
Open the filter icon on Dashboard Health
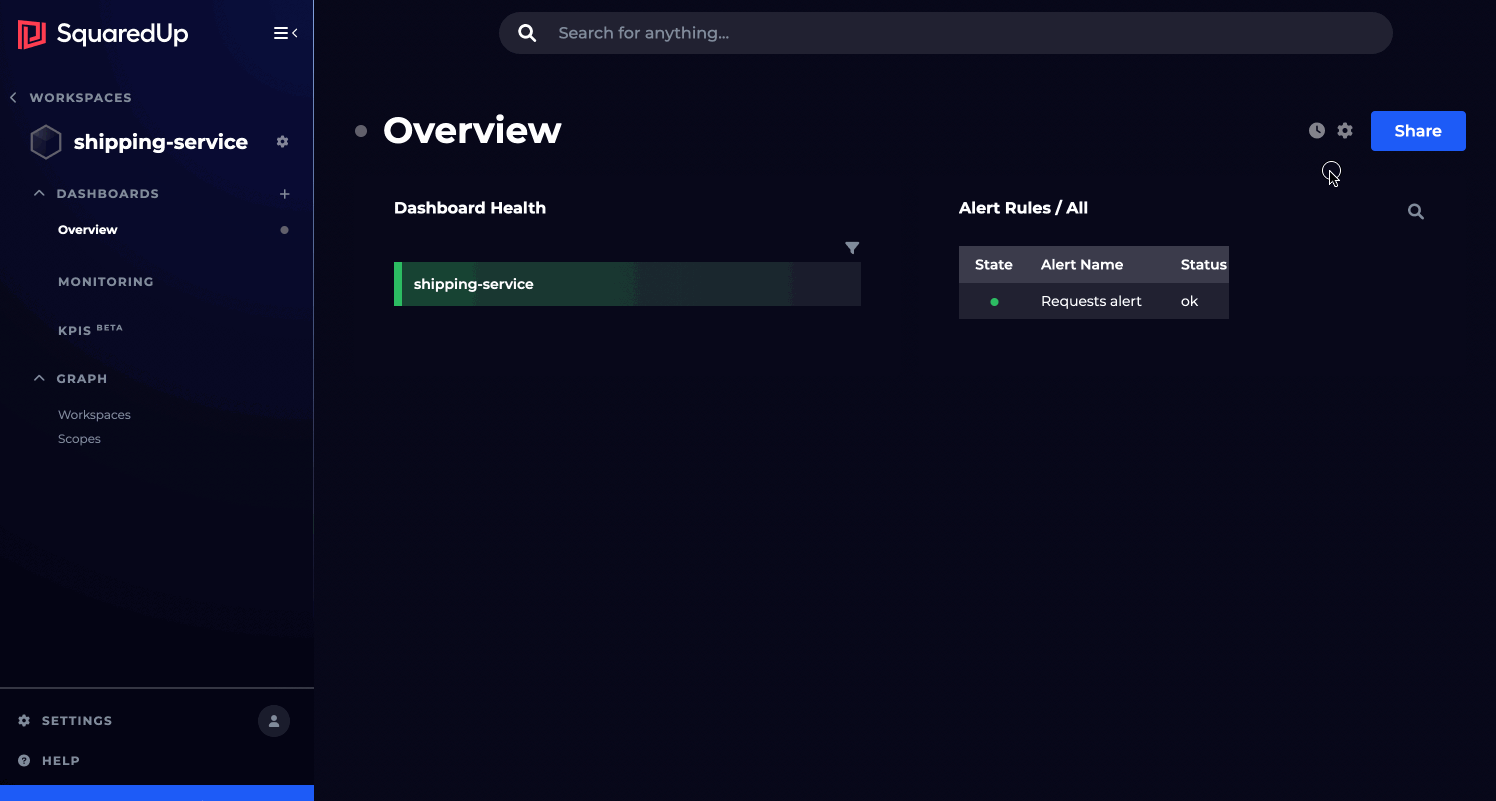pos(852,247)
